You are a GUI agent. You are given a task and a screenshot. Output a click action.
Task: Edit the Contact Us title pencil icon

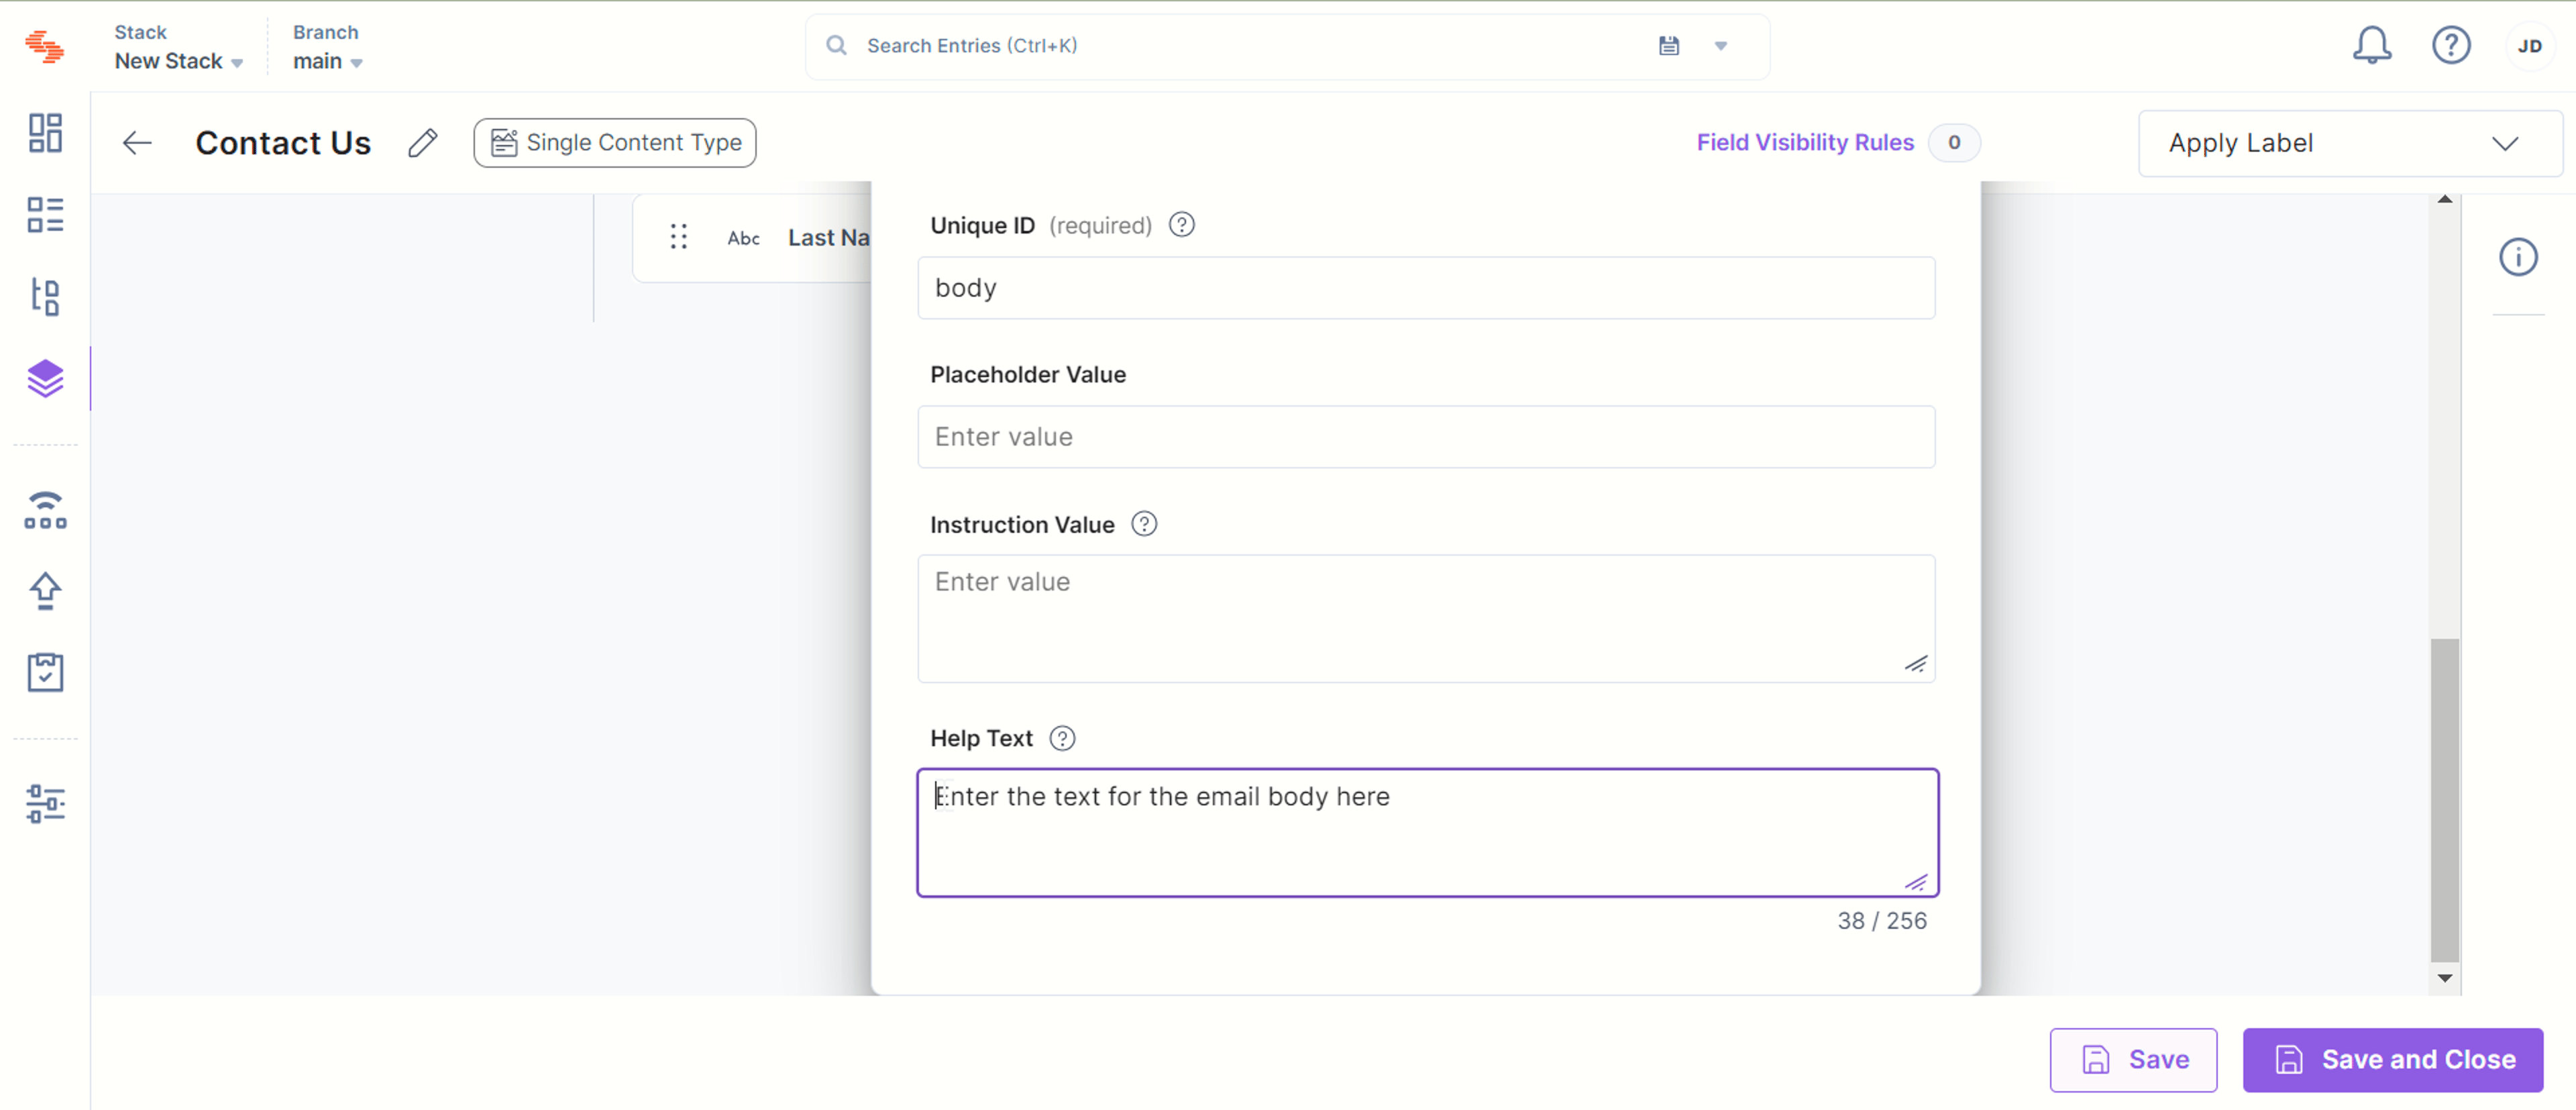423,143
